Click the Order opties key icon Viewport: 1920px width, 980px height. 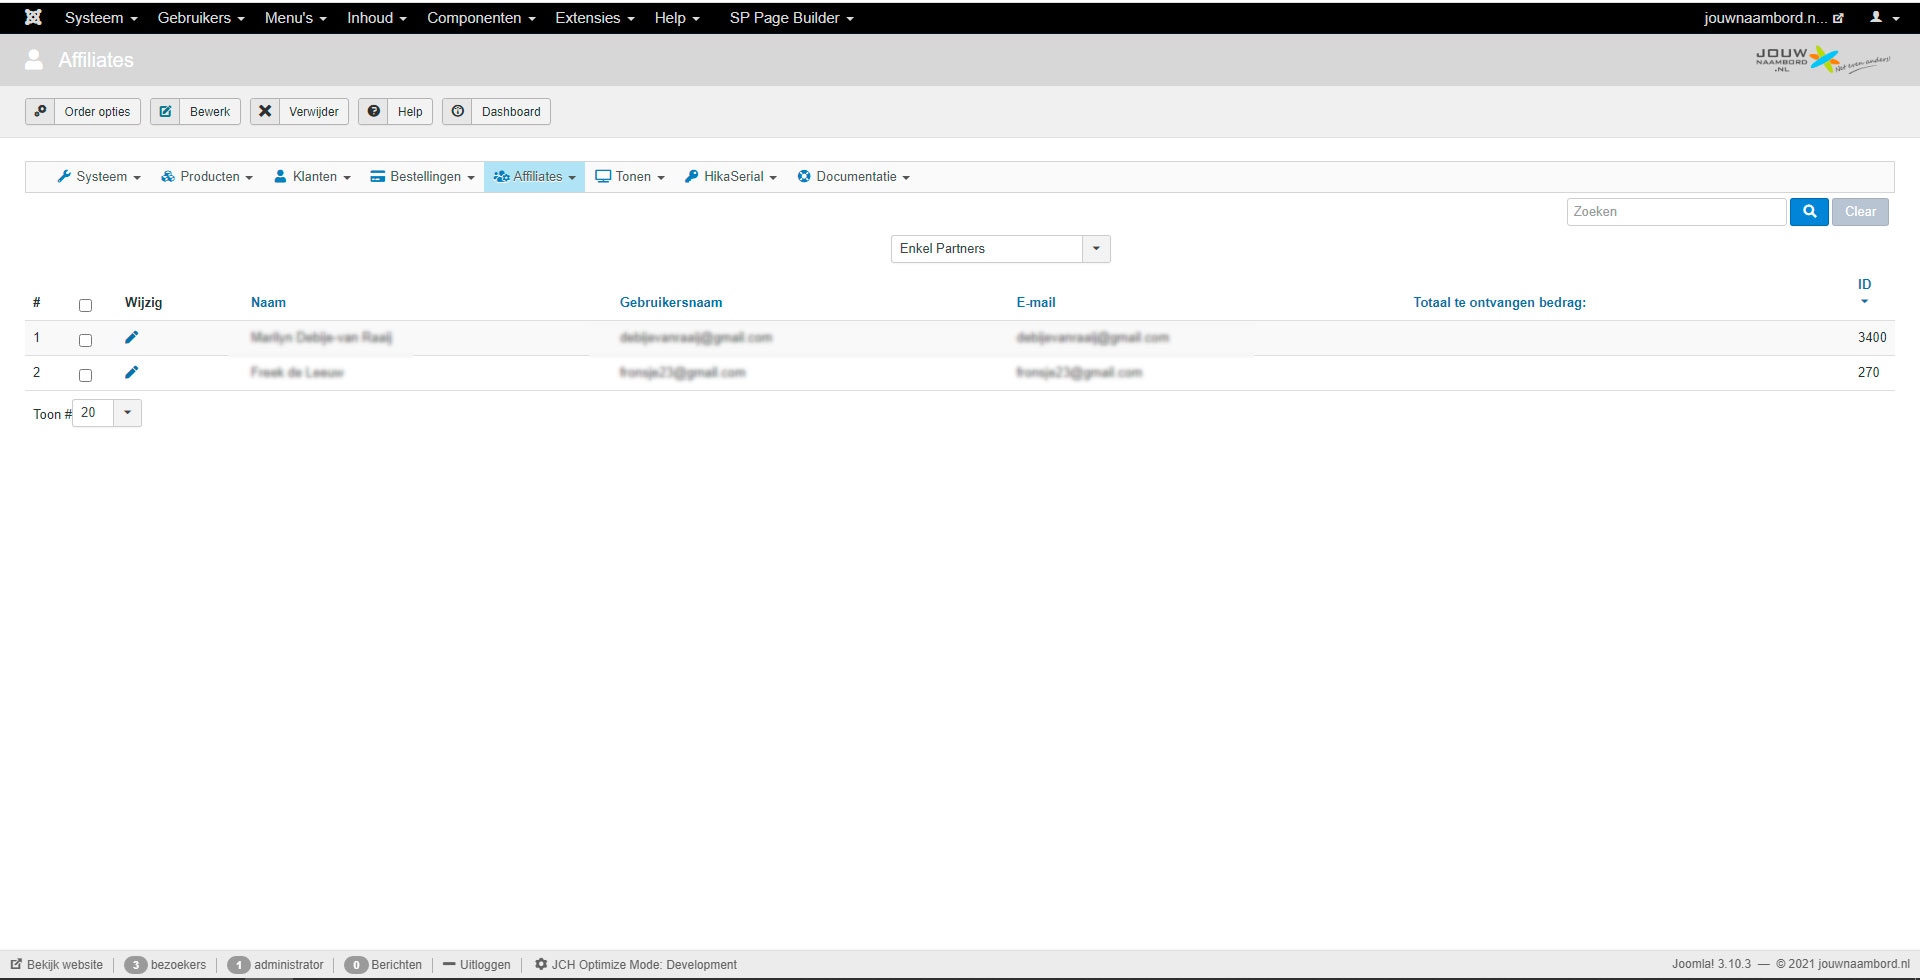point(40,111)
